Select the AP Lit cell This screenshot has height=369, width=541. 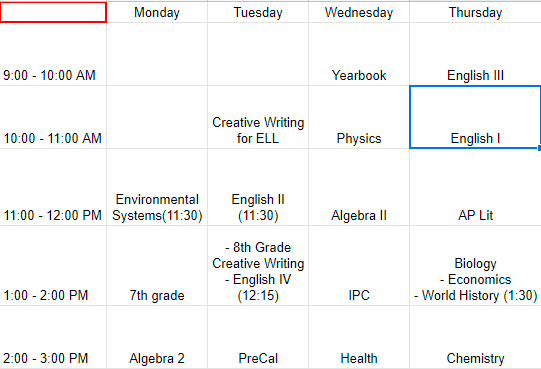pos(475,187)
